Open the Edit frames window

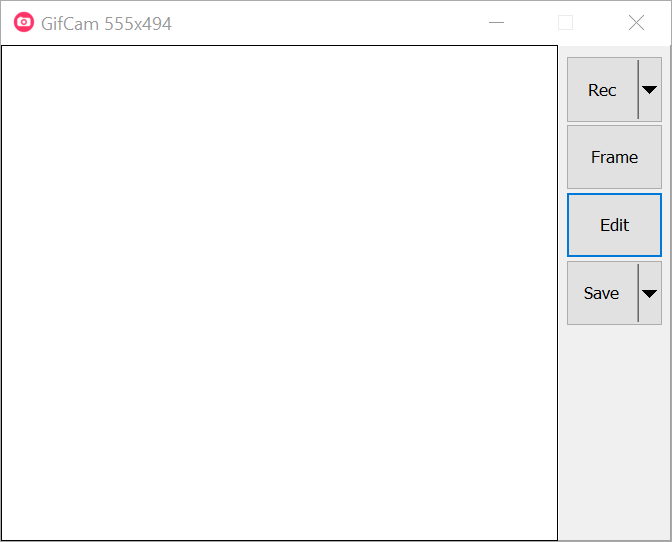click(614, 225)
